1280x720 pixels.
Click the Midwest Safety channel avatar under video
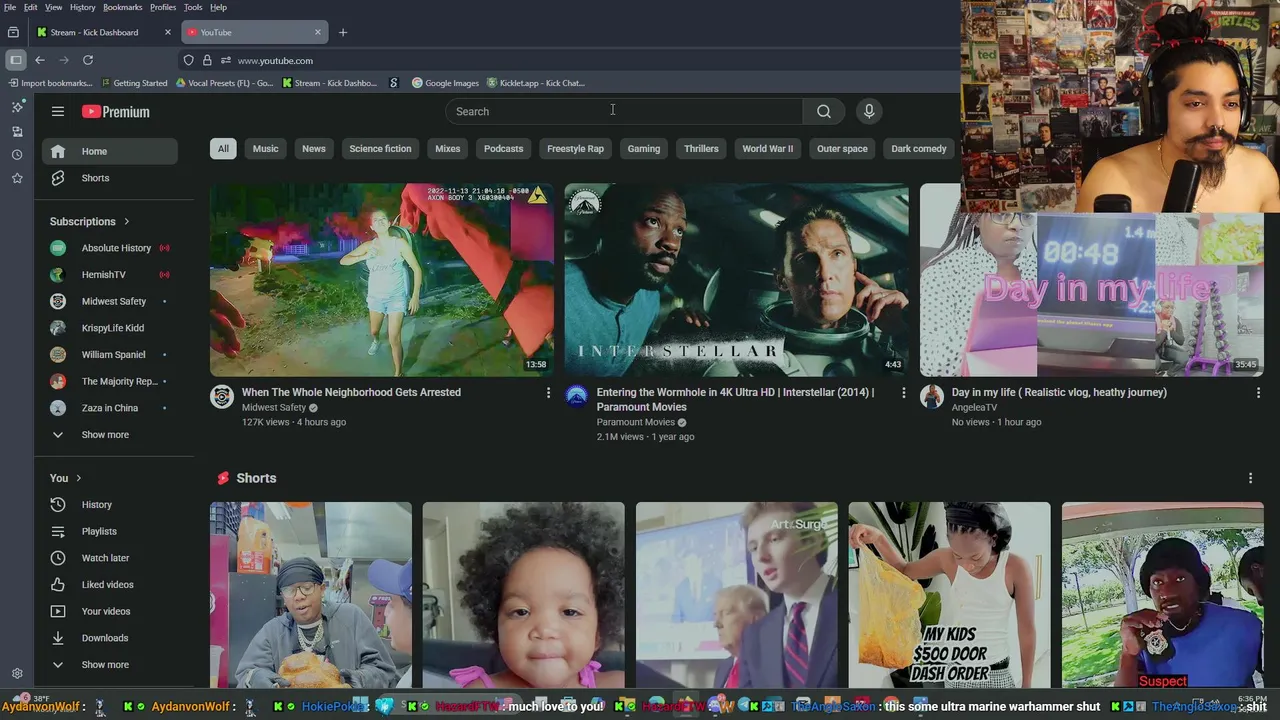[222, 397]
